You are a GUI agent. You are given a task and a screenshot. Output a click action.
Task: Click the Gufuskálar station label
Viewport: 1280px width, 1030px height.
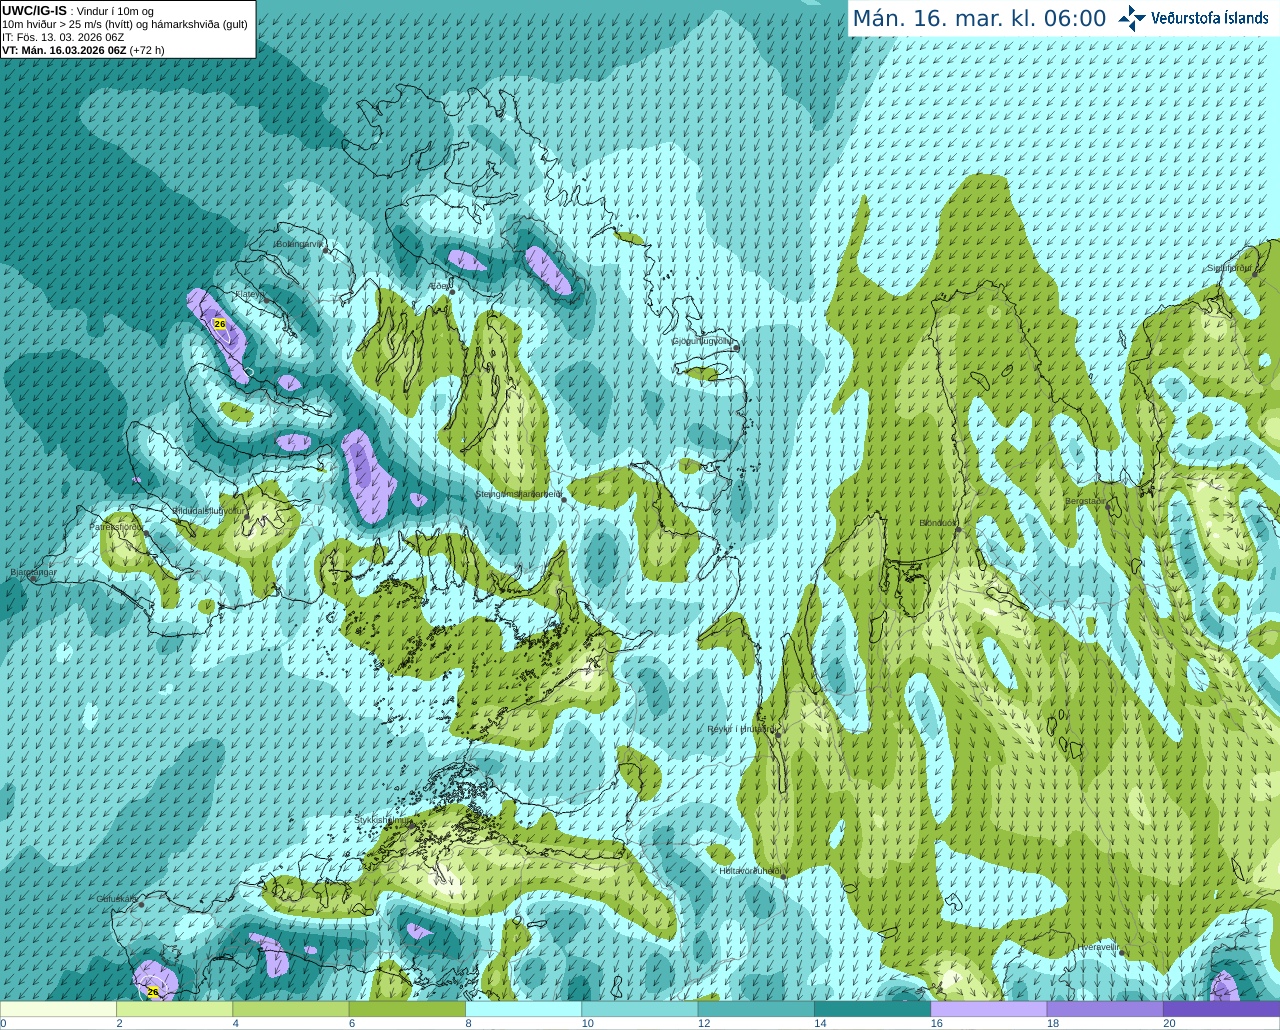pyautogui.click(x=117, y=899)
